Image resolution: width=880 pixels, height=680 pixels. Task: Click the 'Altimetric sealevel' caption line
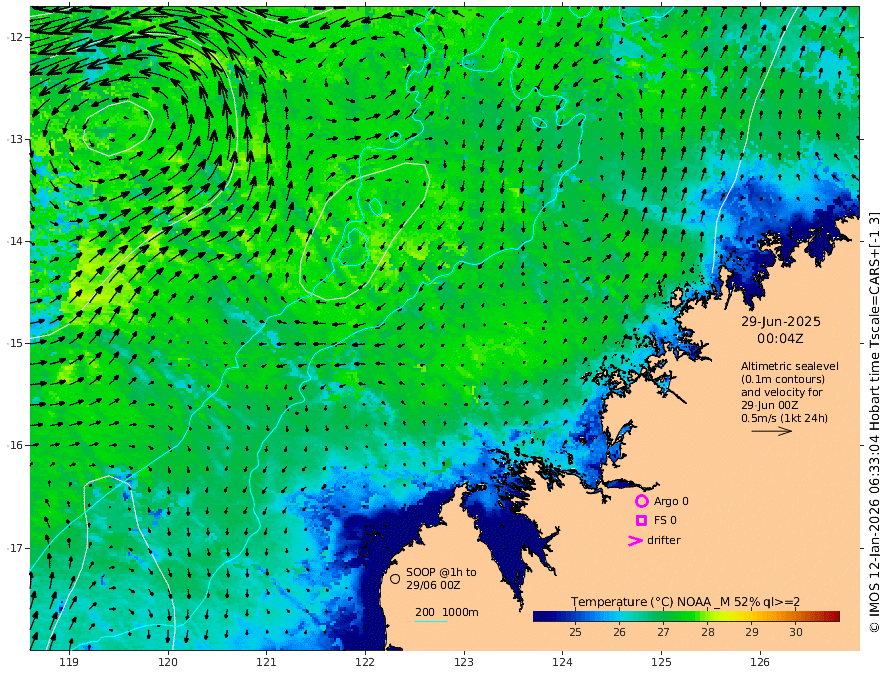pyautogui.click(x=790, y=366)
